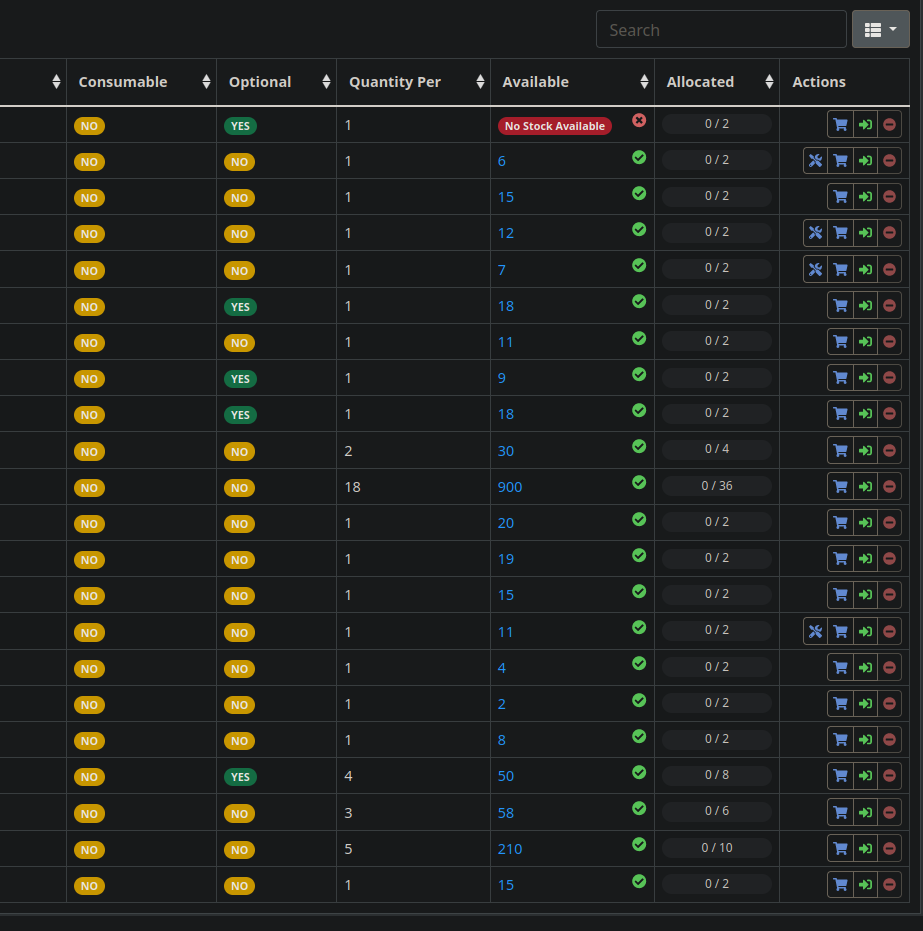Click the sort arrows on the Available column

642,81
